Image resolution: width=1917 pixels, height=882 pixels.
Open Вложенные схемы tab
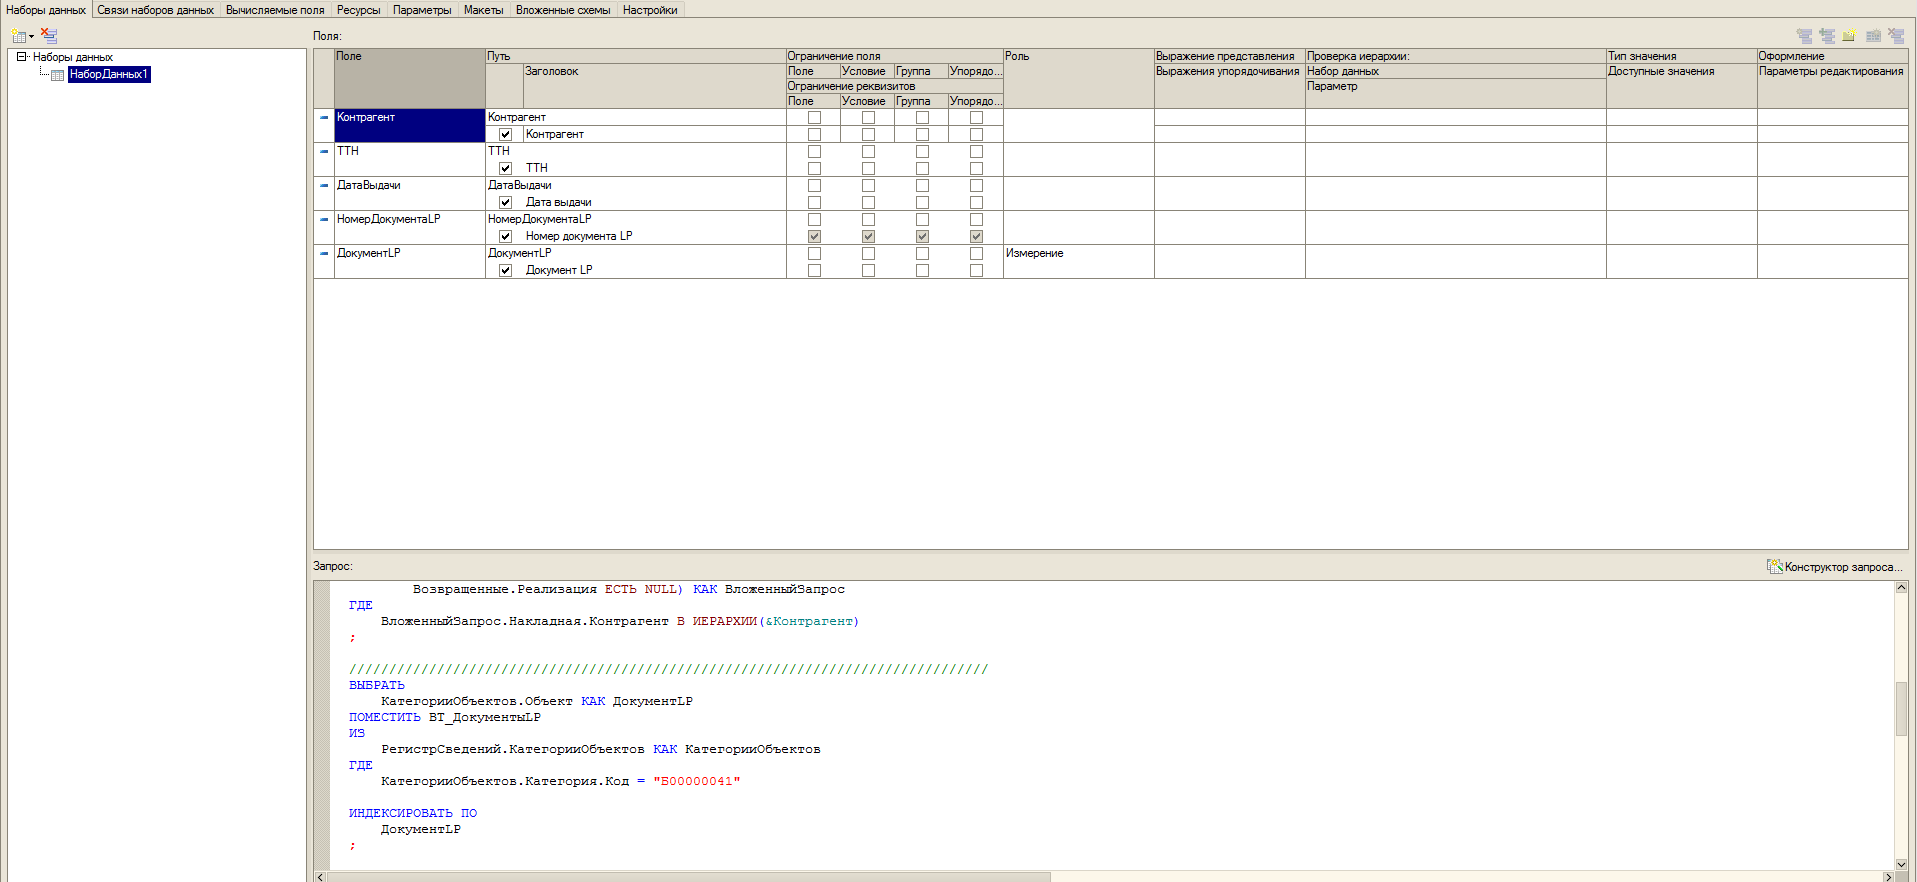[x=563, y=10]
